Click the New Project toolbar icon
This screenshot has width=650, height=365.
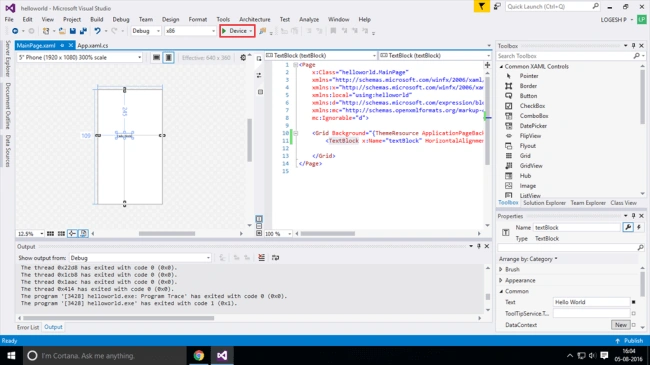click(x=46, y=31)
